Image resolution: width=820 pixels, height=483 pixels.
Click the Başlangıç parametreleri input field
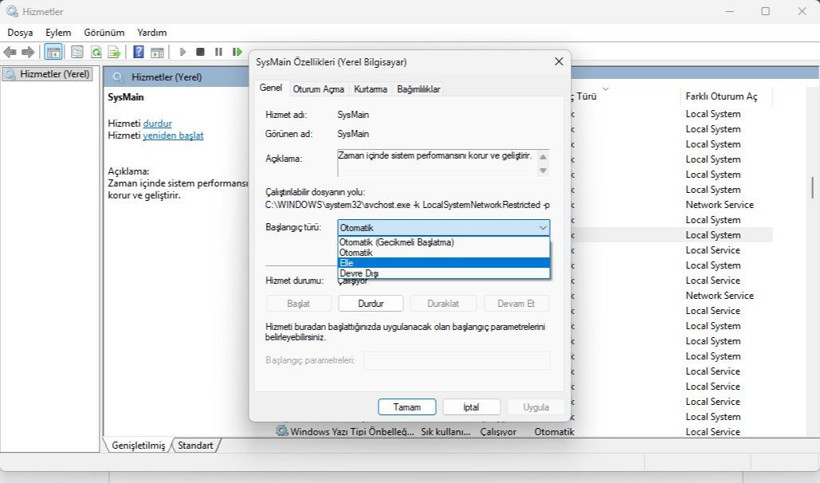click(457, 360)
